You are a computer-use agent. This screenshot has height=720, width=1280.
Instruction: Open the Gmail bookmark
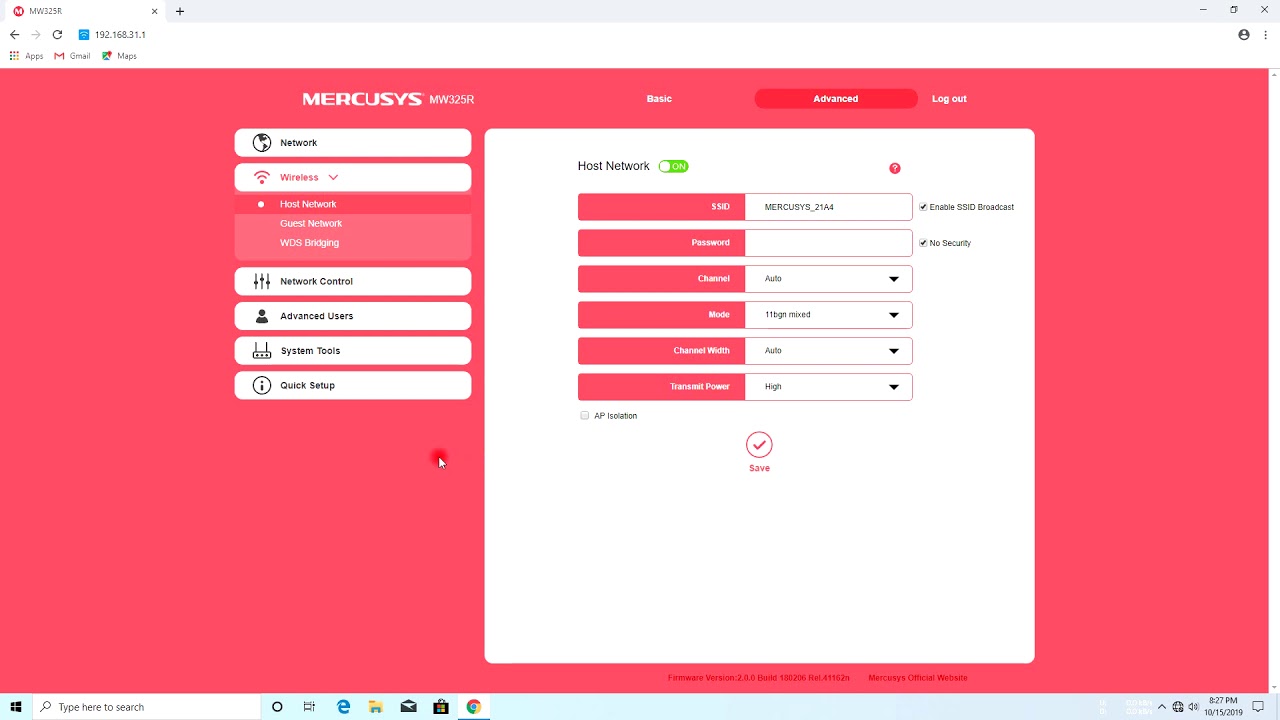pos(72,56)
